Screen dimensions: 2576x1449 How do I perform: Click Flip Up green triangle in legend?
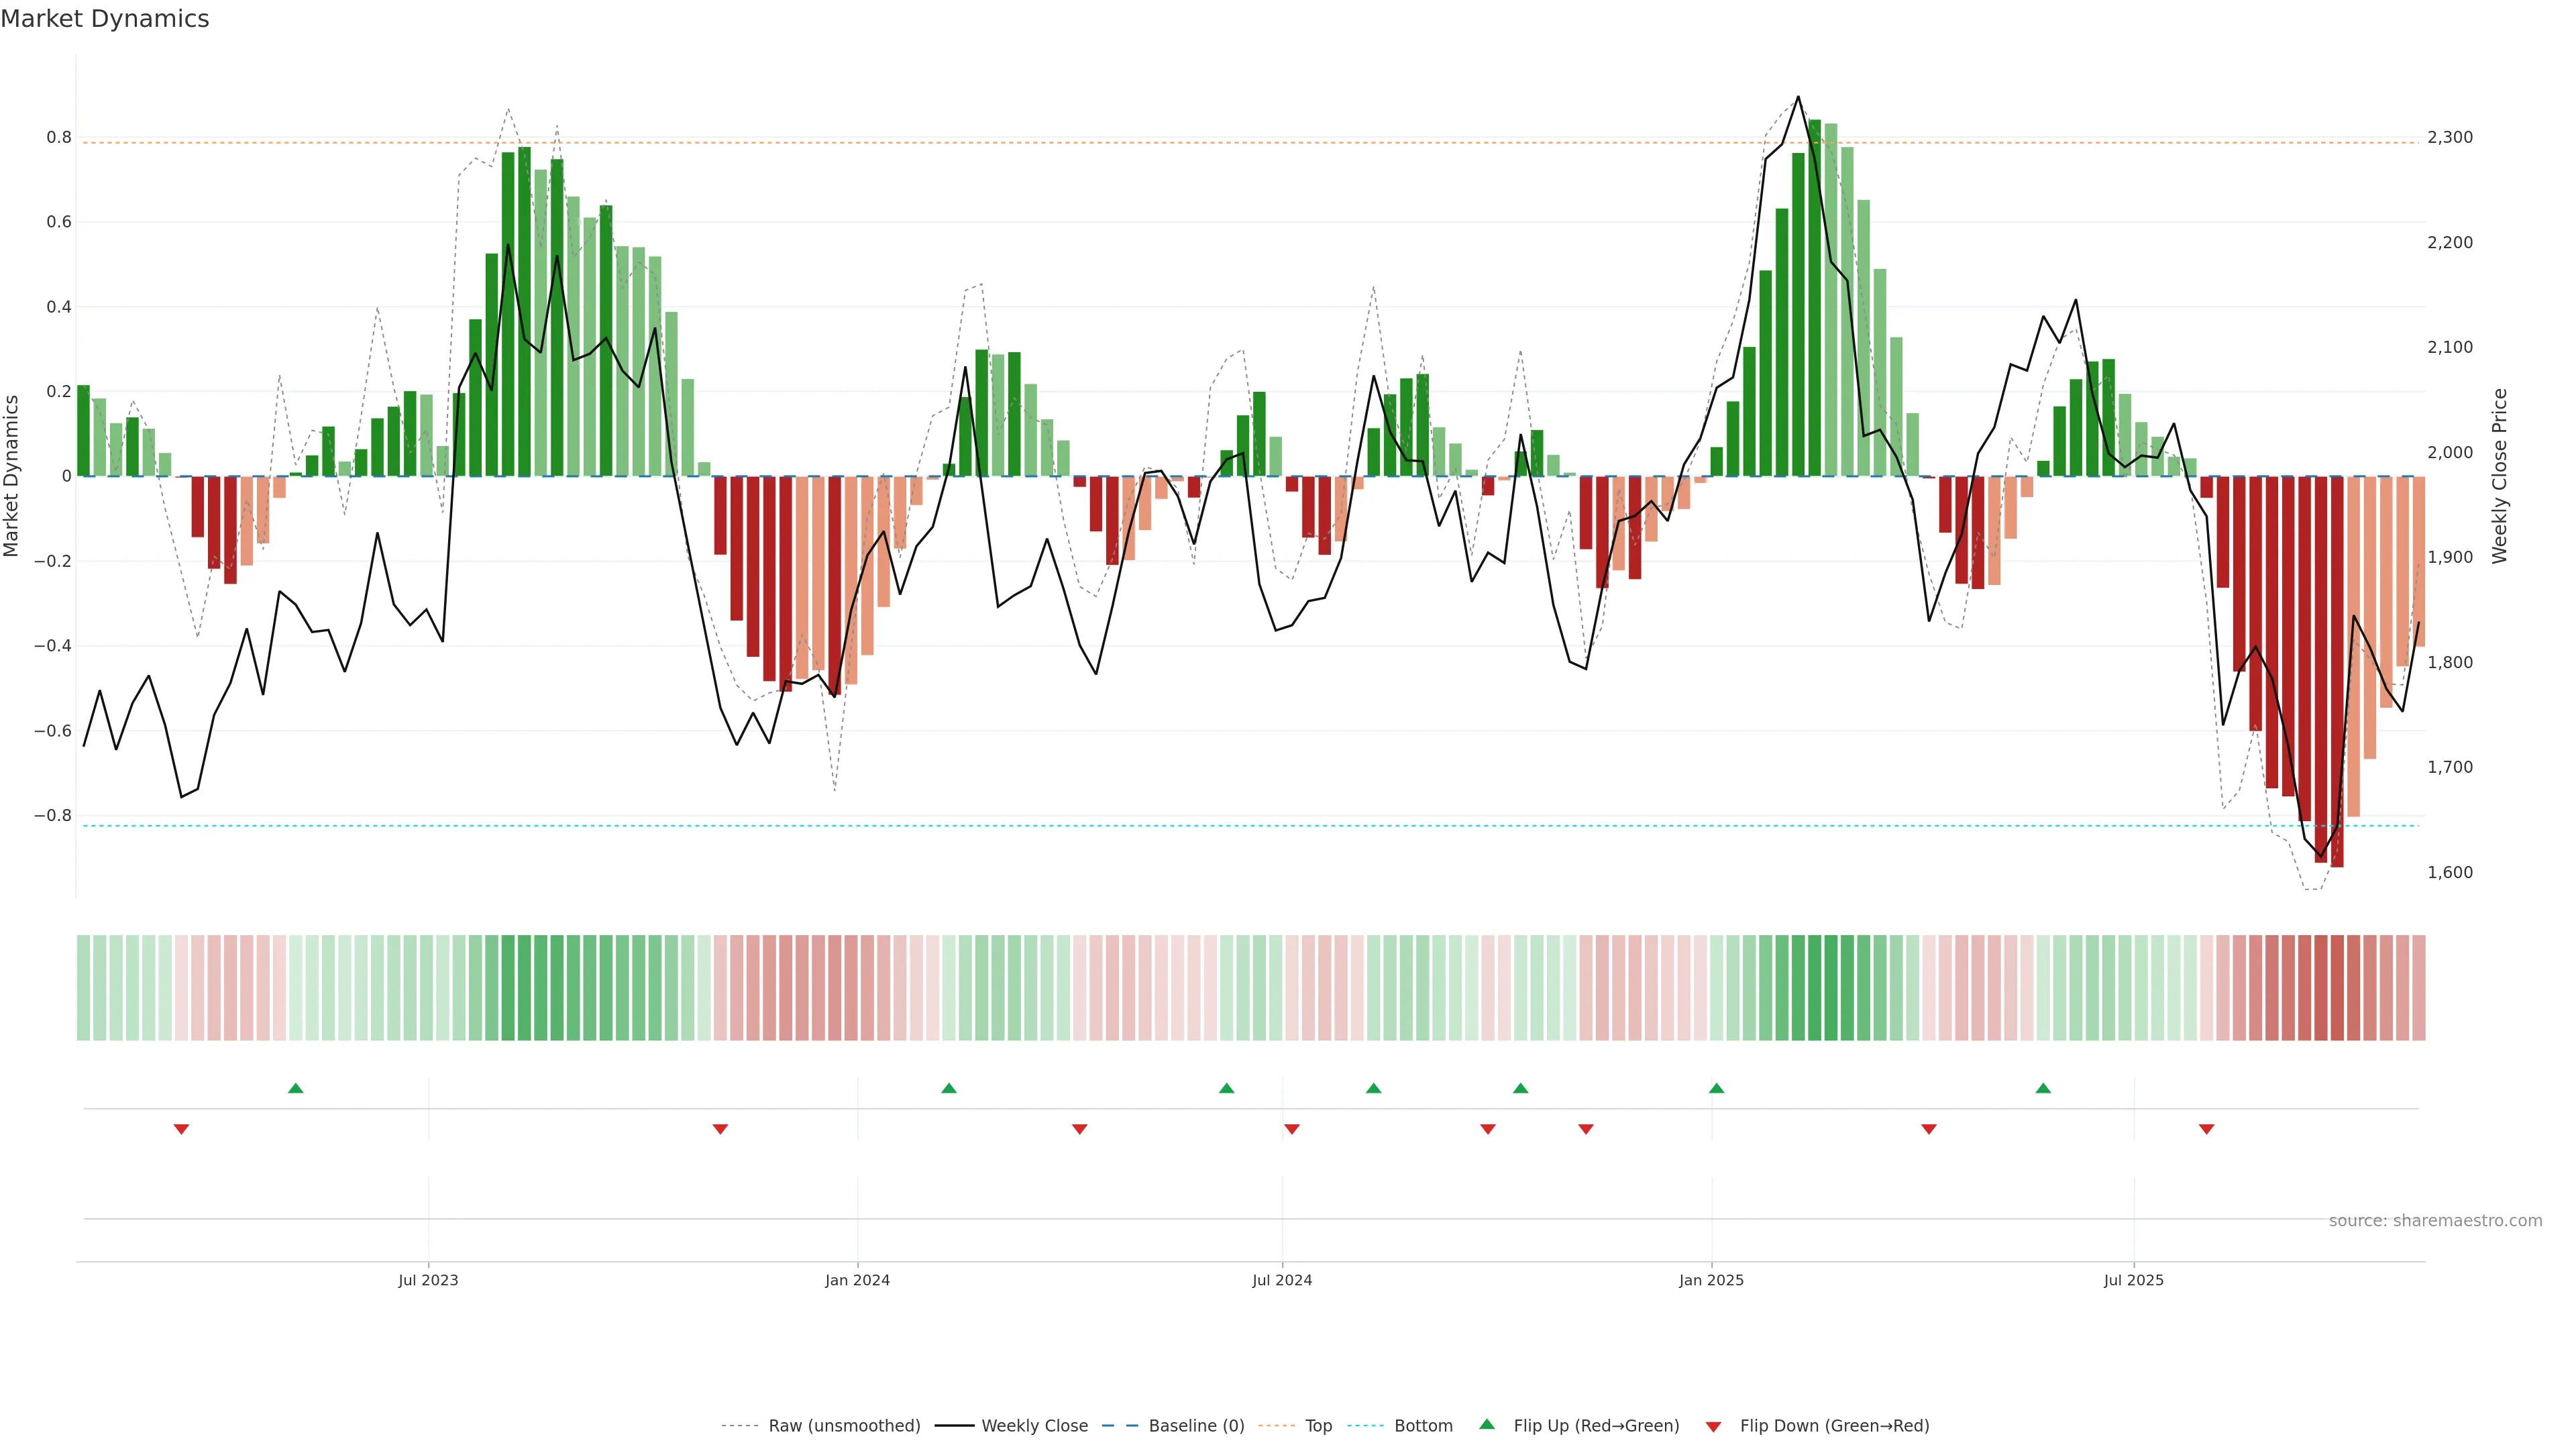1487,1424
